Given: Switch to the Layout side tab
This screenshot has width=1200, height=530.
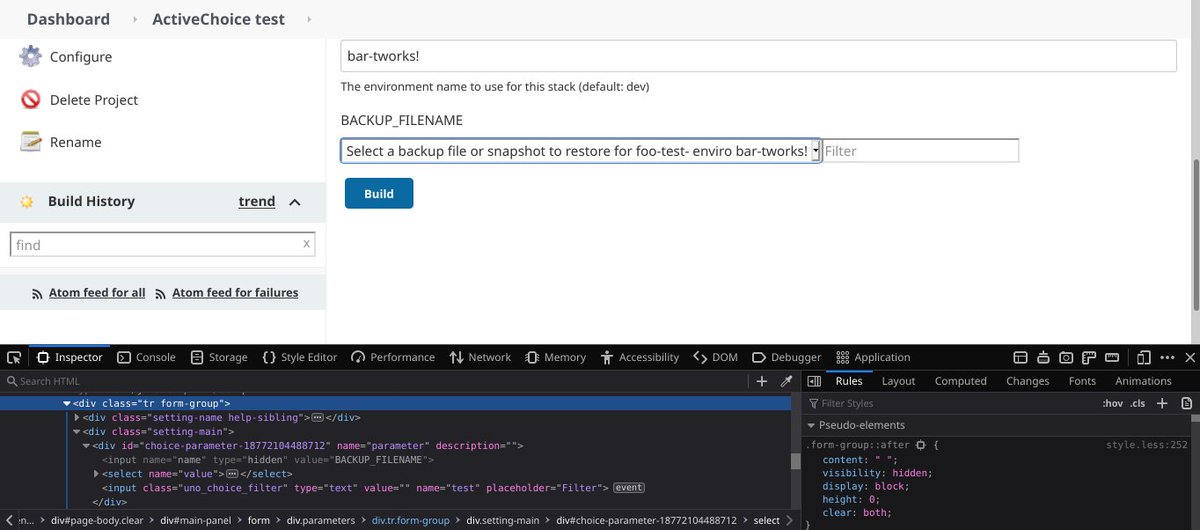Looking at the screenshot, I should coord(898,381).
